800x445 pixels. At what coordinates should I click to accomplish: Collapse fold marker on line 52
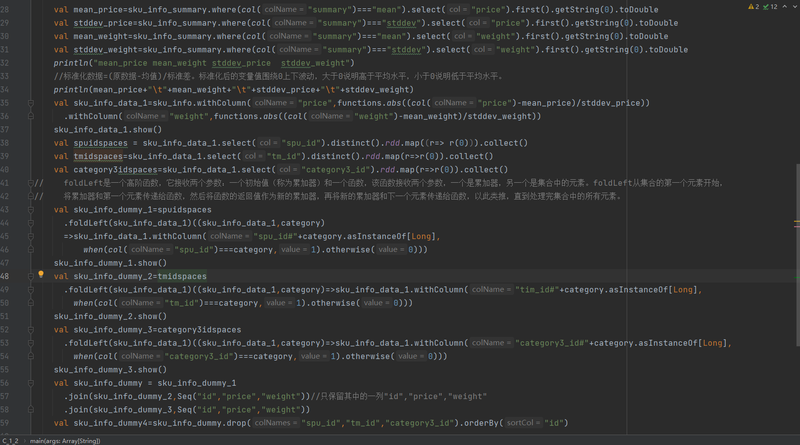(x=31, y=330)
